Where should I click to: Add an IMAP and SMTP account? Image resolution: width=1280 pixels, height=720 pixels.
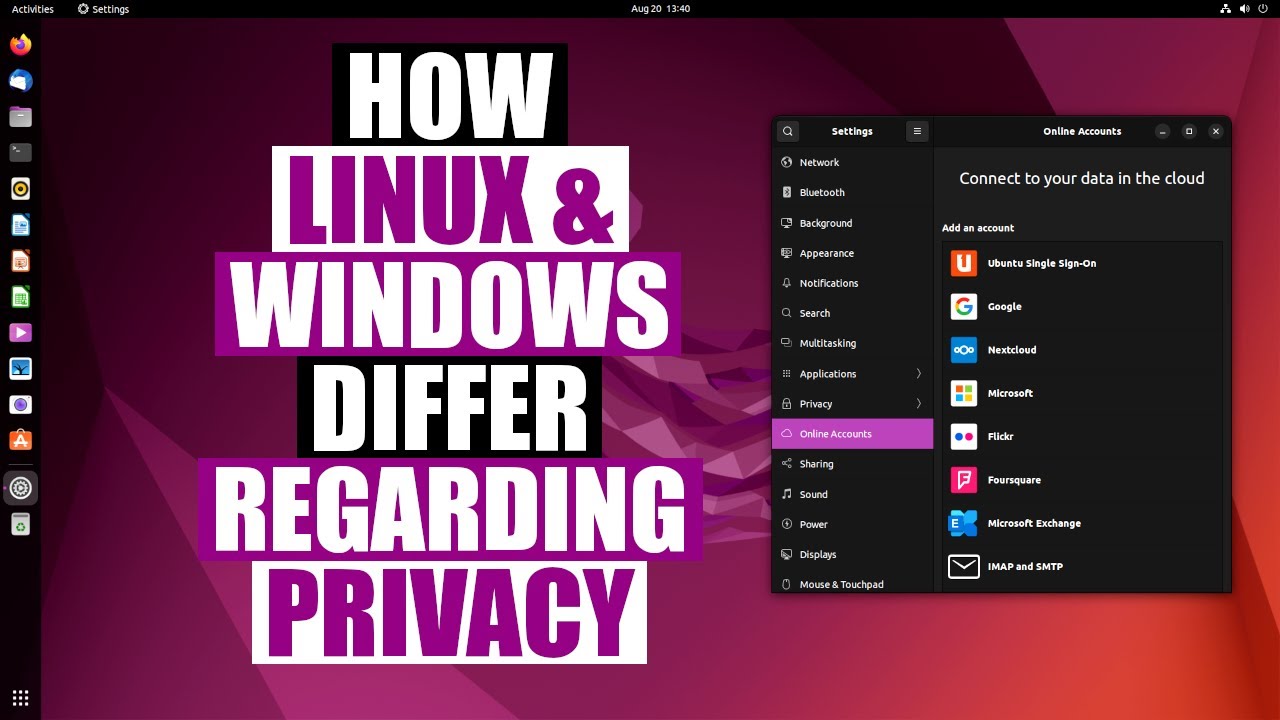tap(1082, 567)
